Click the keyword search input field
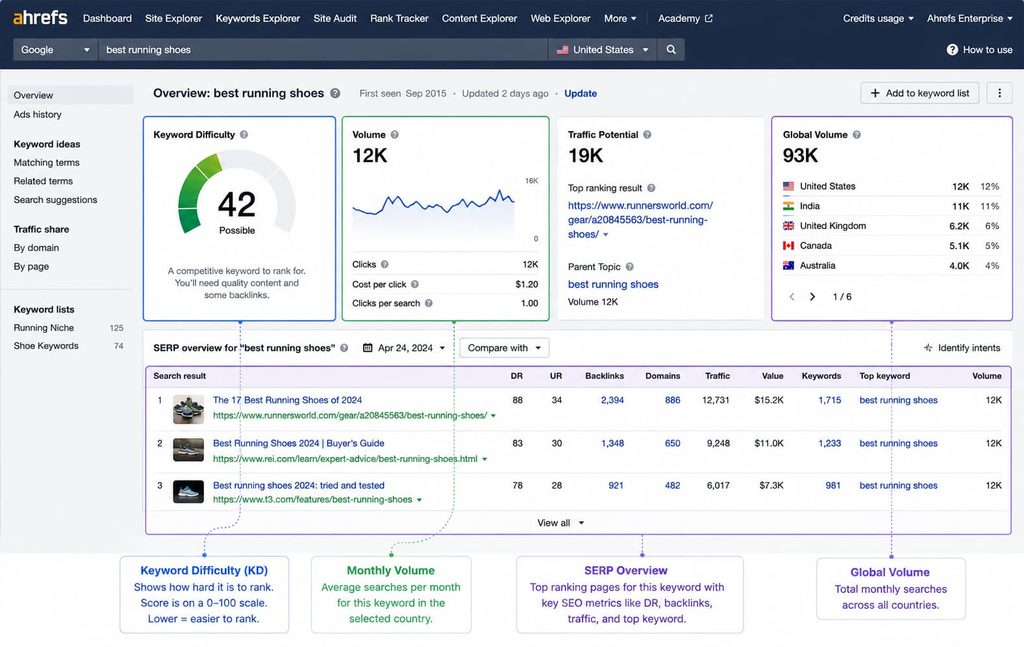This screenshot has width=1024, height=647. (x=323, y=50)
